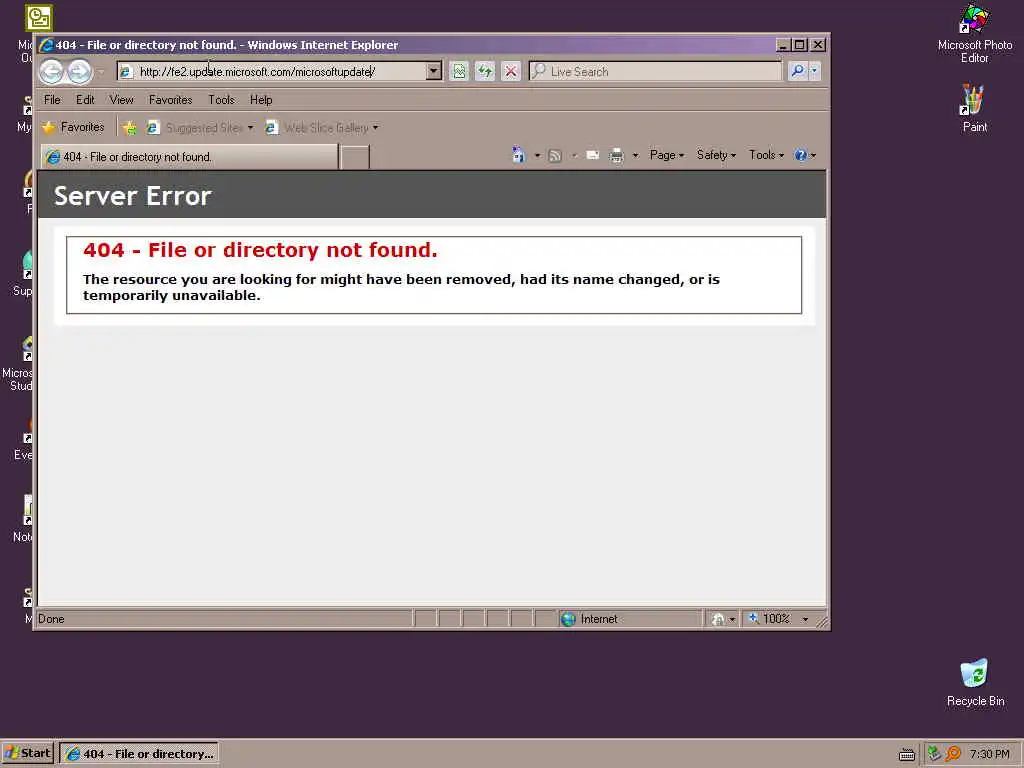Click the resource removed explanation text
The height and width of the screenshot is (768, 1024).
tap(401, 287)
